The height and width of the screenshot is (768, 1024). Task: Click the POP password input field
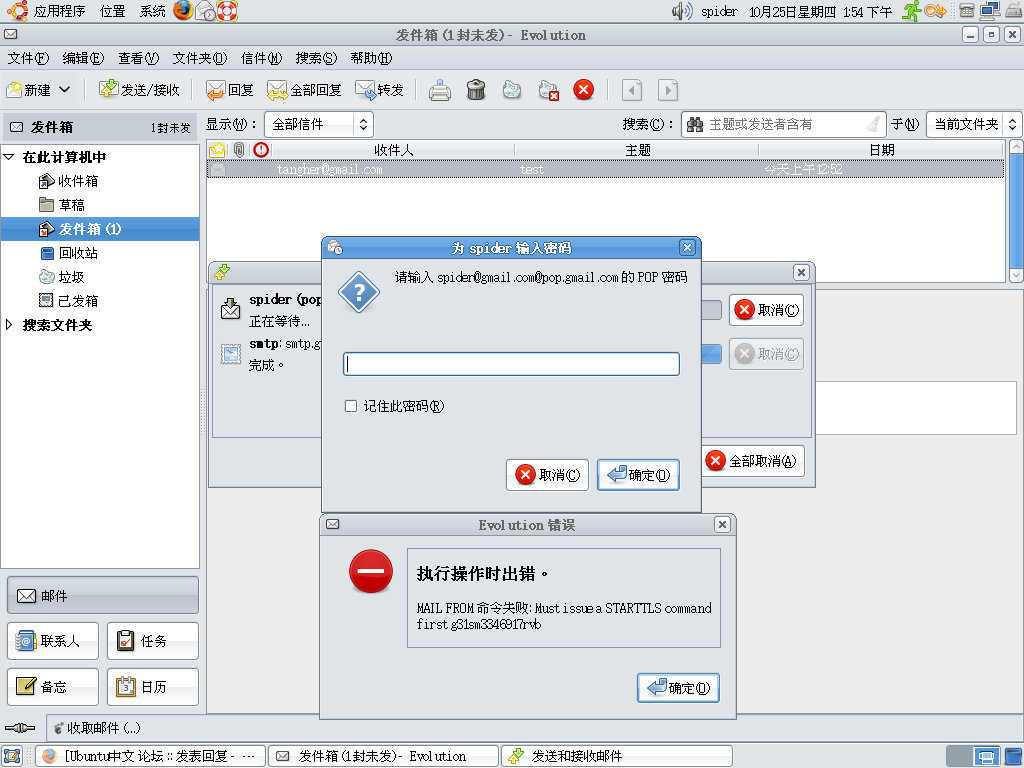[511, 364]
